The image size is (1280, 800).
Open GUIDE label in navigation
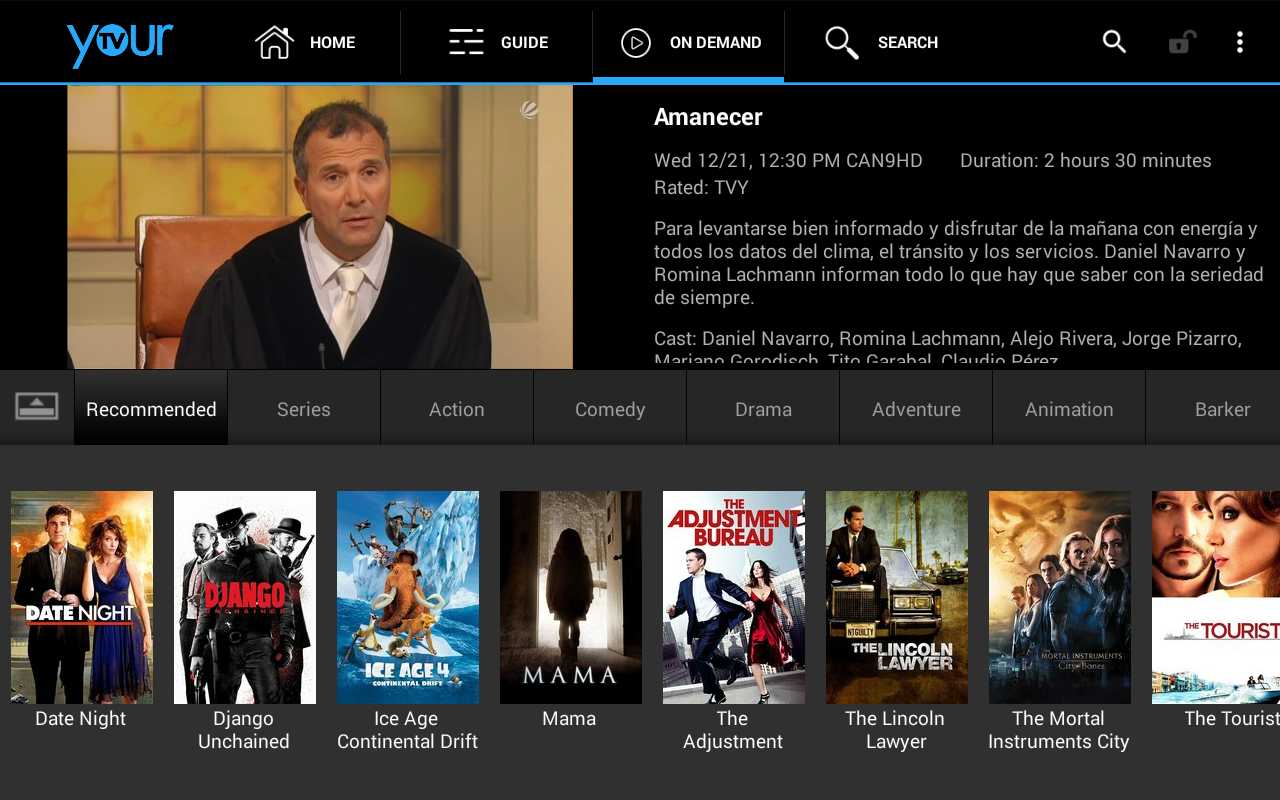pyautogui.click(x=525, y=43)
